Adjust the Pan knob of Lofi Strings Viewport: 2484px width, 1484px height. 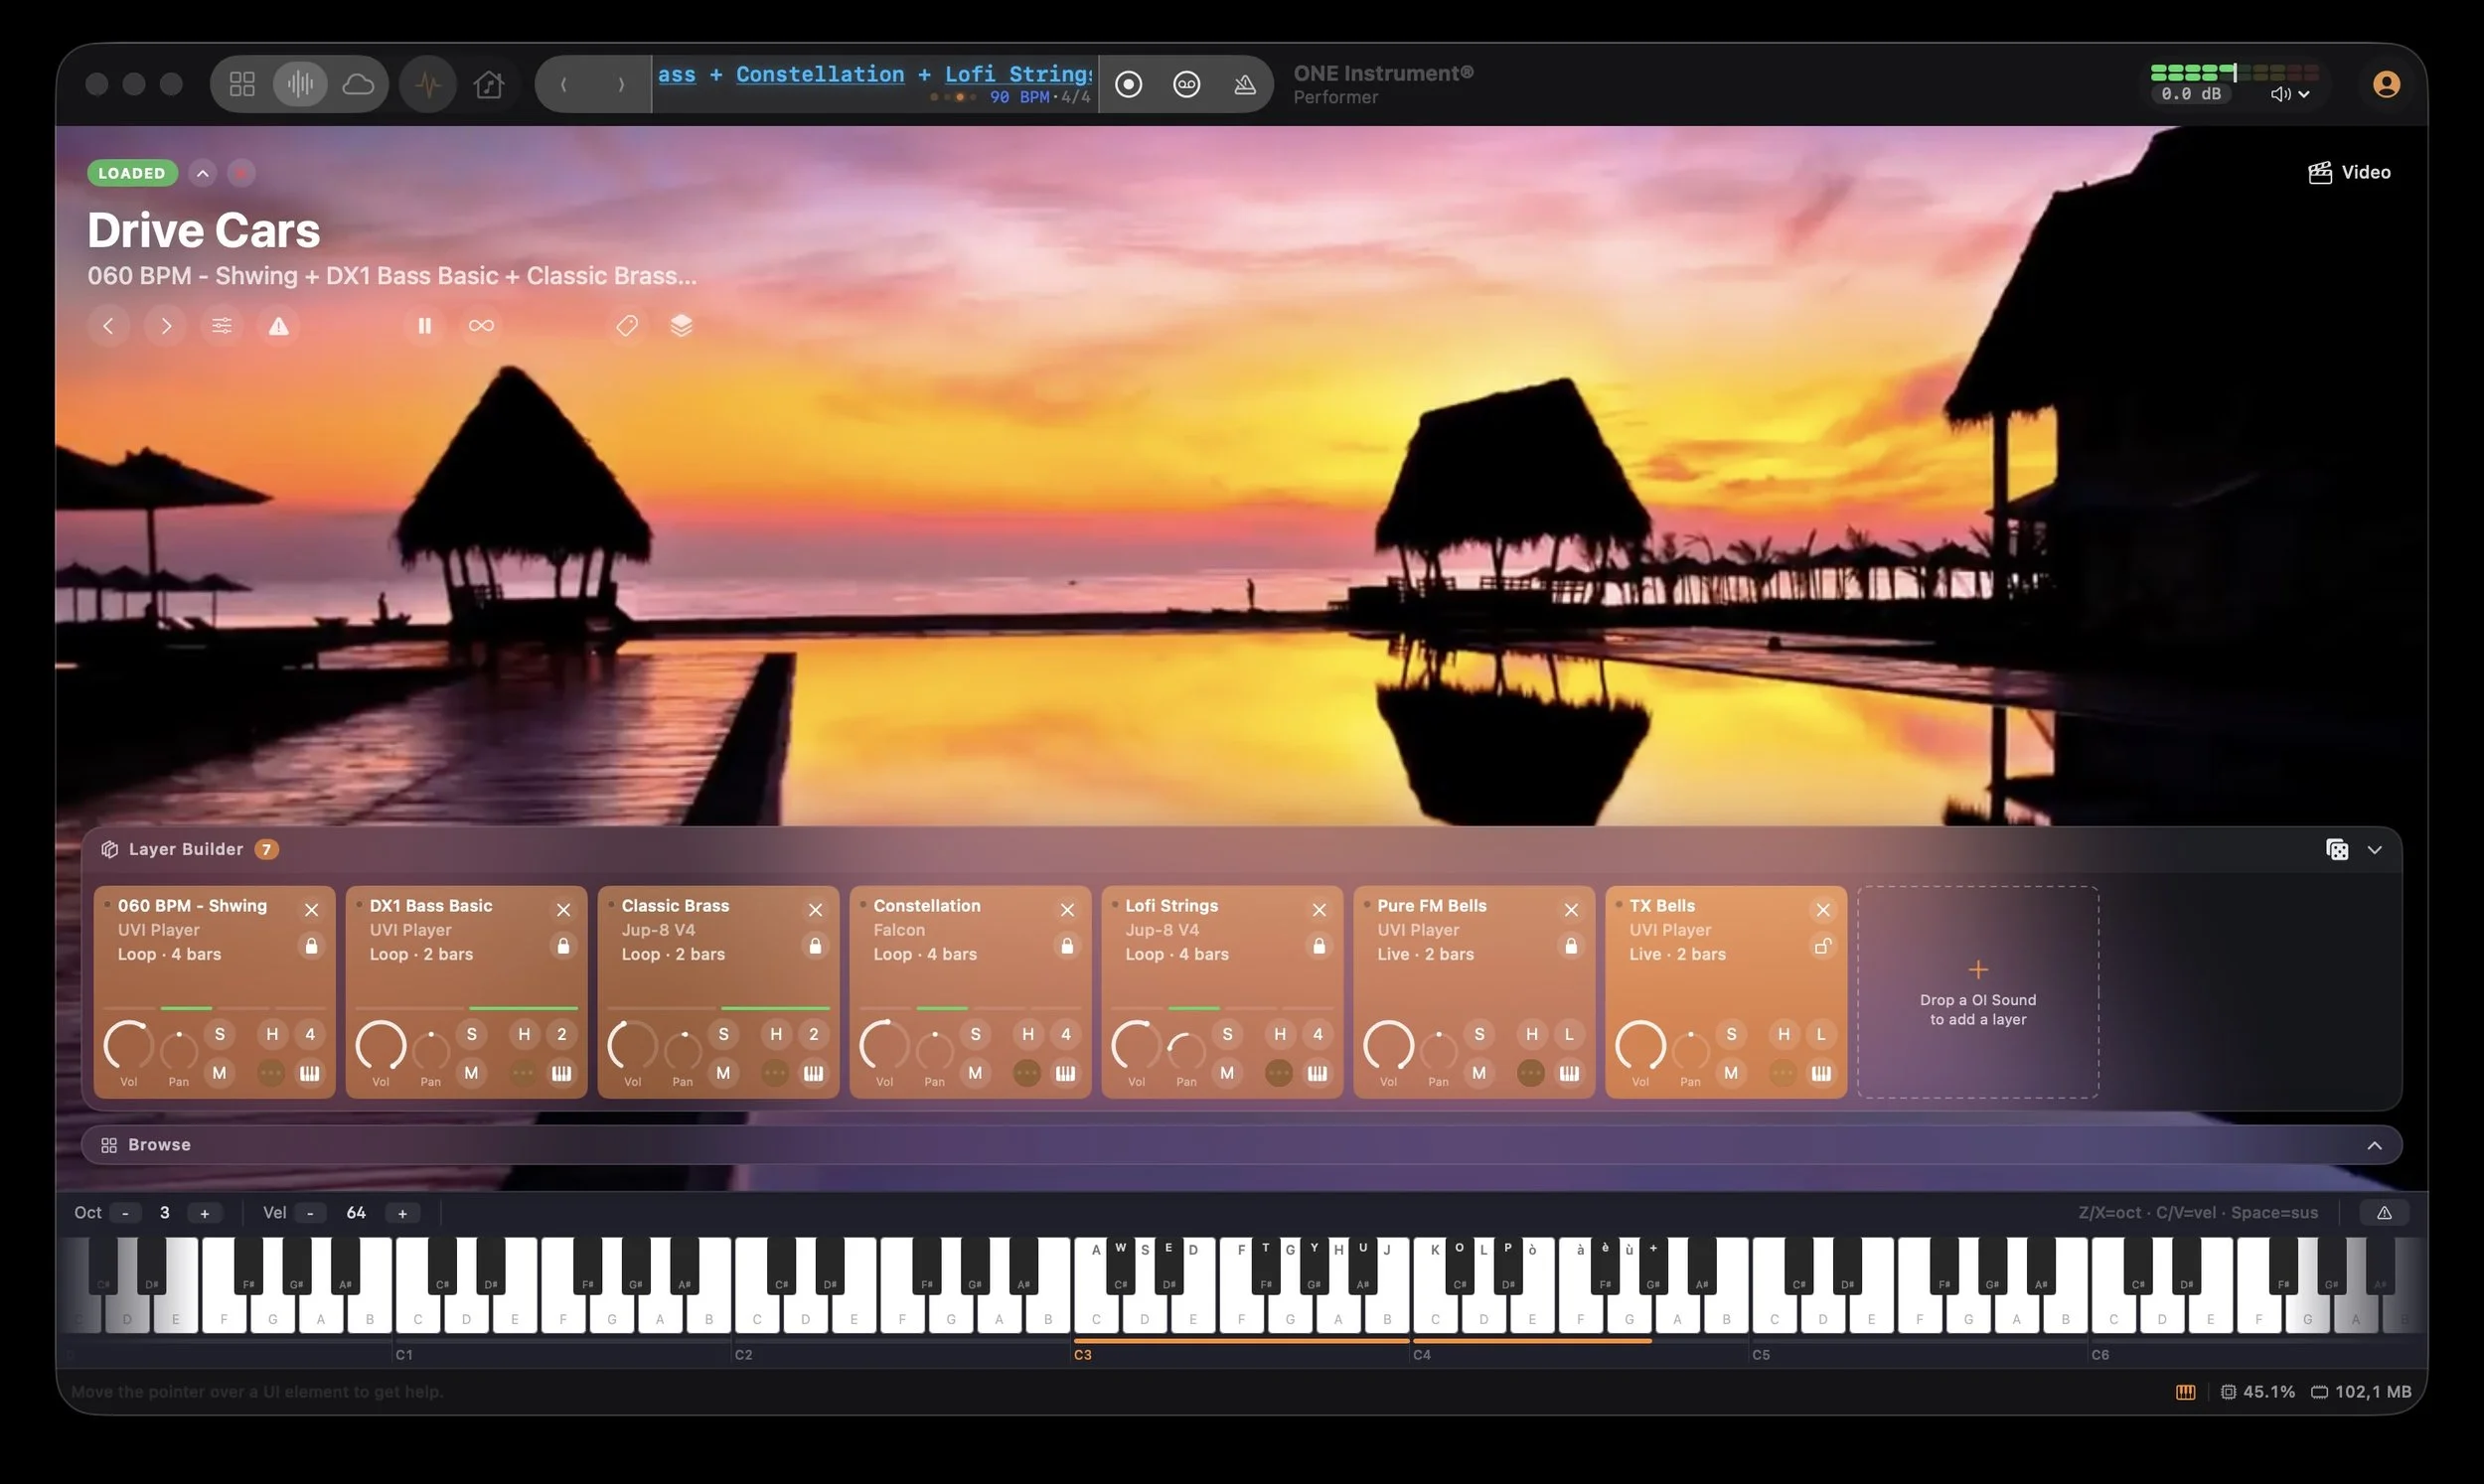click(x=1186, y=1052)
